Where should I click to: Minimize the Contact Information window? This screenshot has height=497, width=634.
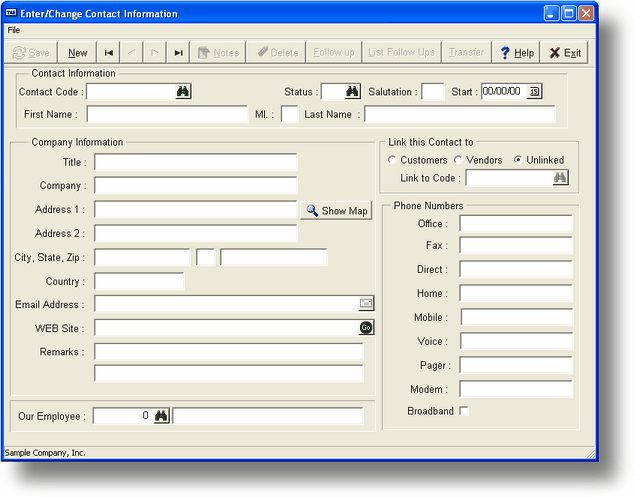pos(551,13)
